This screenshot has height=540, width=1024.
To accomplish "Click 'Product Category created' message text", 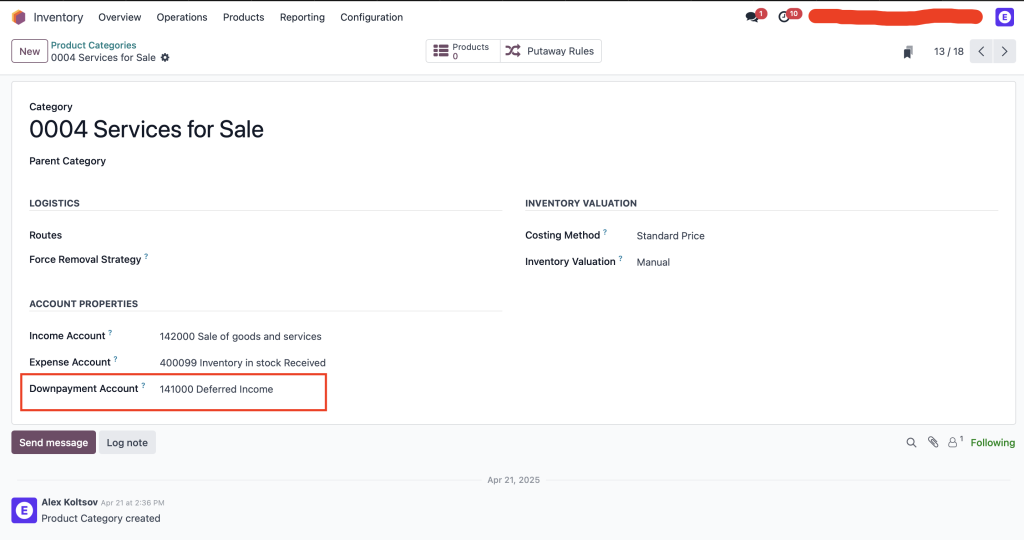I will pos(101,518).
